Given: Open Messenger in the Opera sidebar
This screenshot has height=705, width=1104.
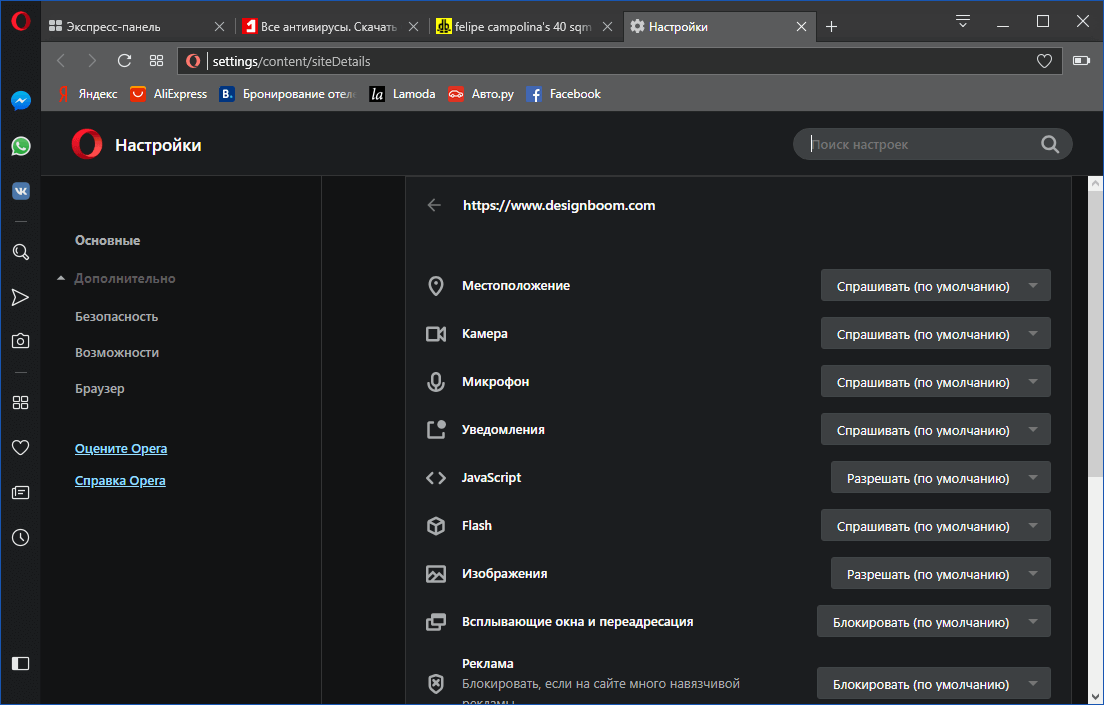Looking at the screenshot, I should (20, 101).
